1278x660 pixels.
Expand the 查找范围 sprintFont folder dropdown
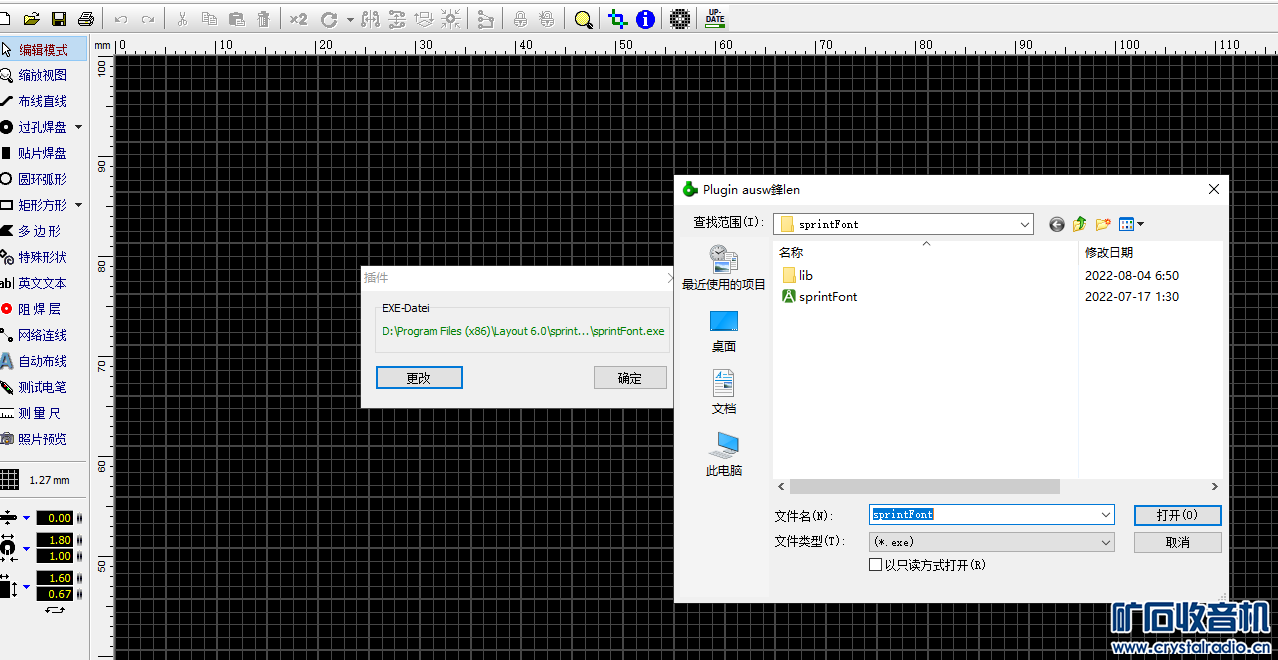(x=1024, y=225)
